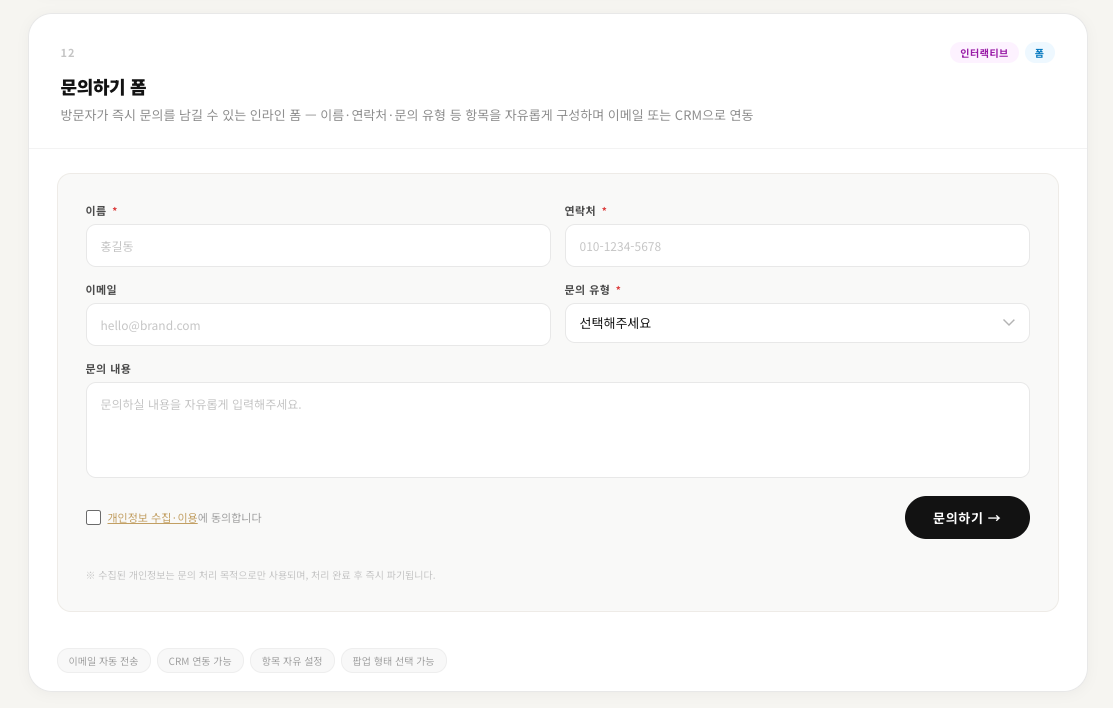This screenshot has width=1113, height=708.
Task: Click the arrow icon inside 문의하기 button
Action: tap(994, 518)
